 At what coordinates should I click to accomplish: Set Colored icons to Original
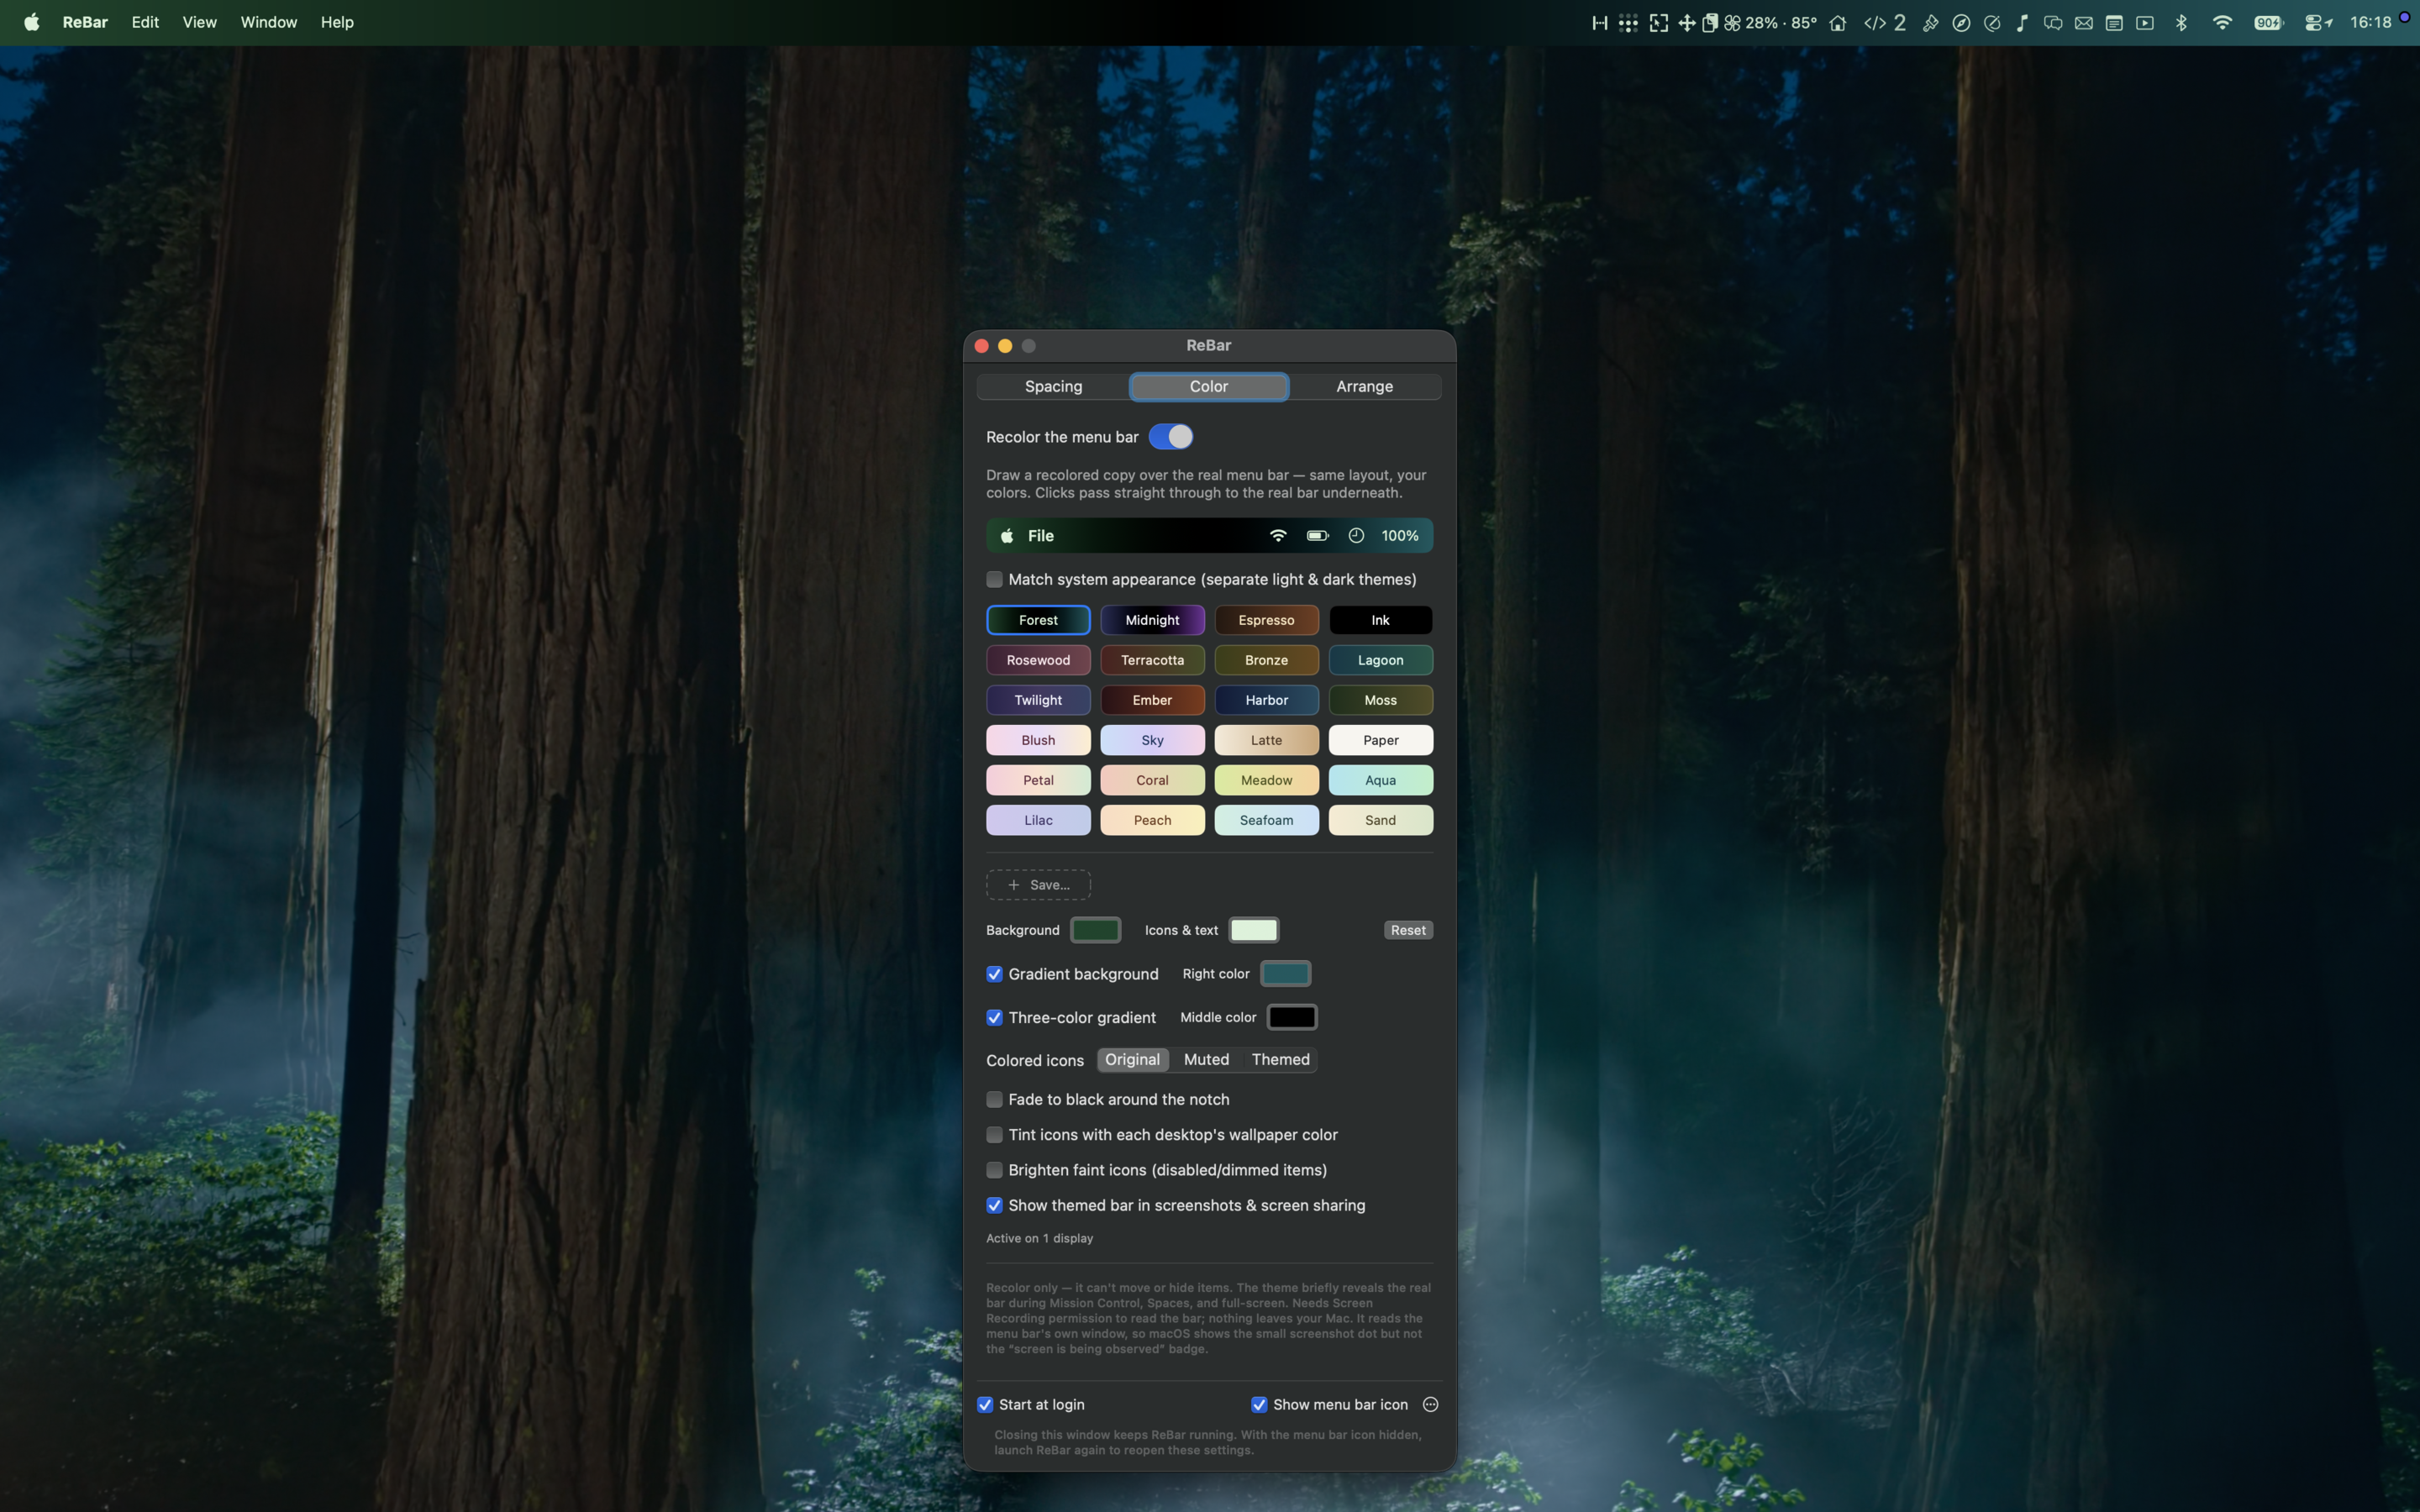coord(1132,1060)
